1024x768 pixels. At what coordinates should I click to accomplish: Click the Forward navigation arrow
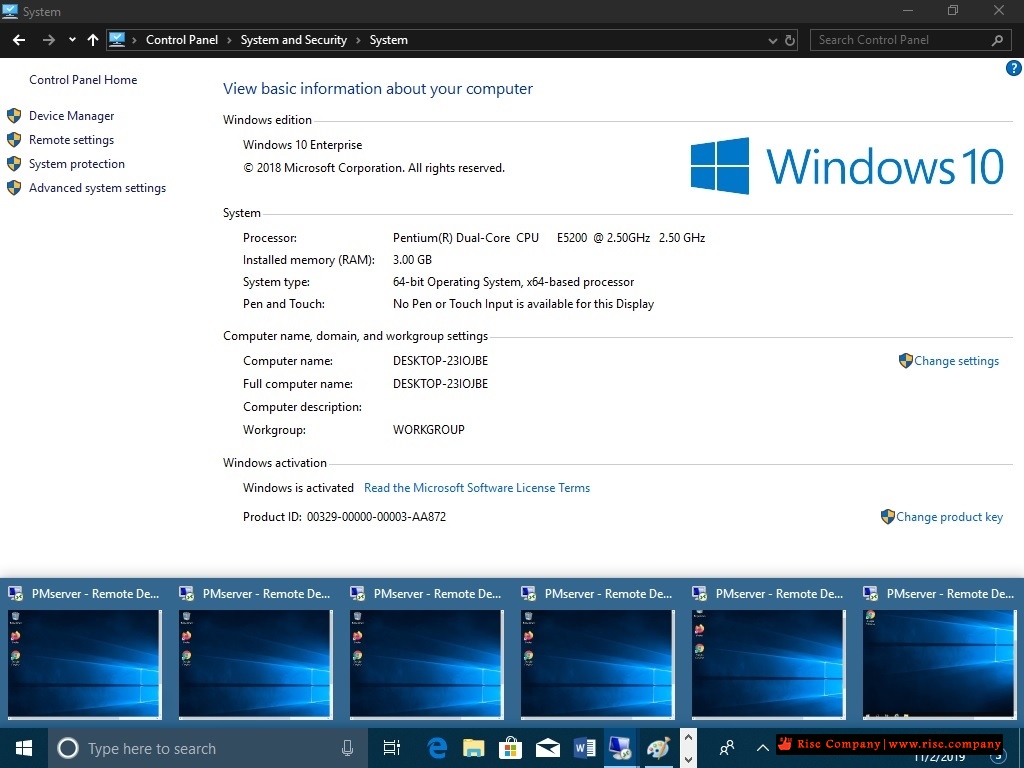[x=48, y=40]
